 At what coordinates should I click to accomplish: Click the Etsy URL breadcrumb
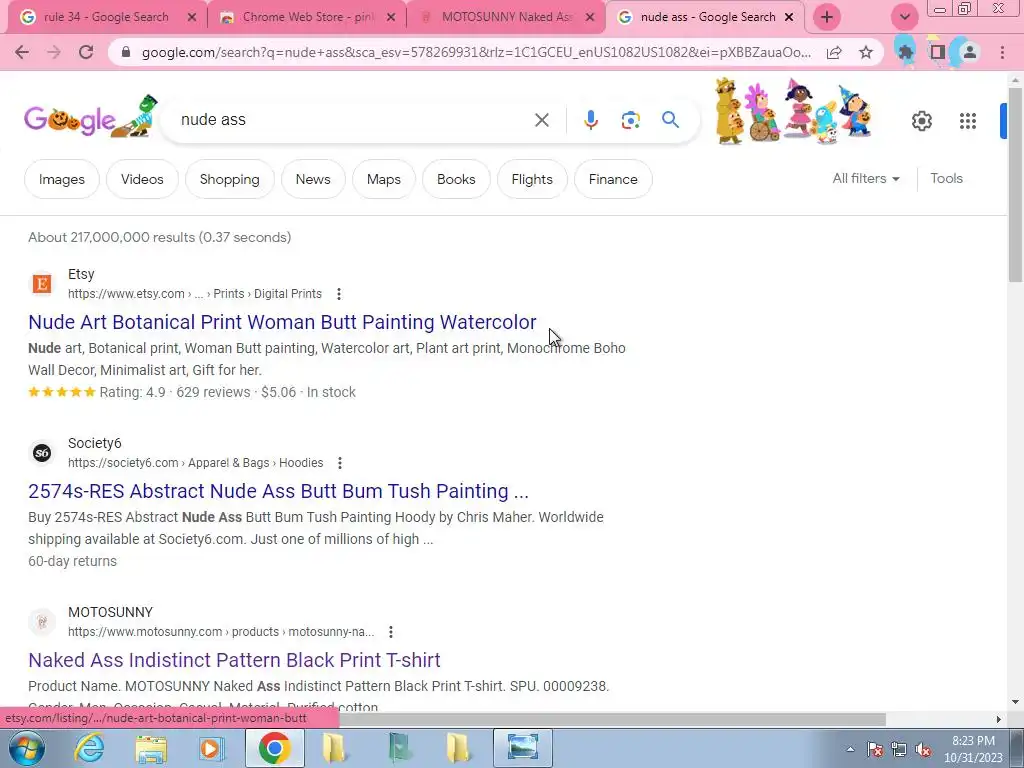pyautogui.click(x=195, y=294)
